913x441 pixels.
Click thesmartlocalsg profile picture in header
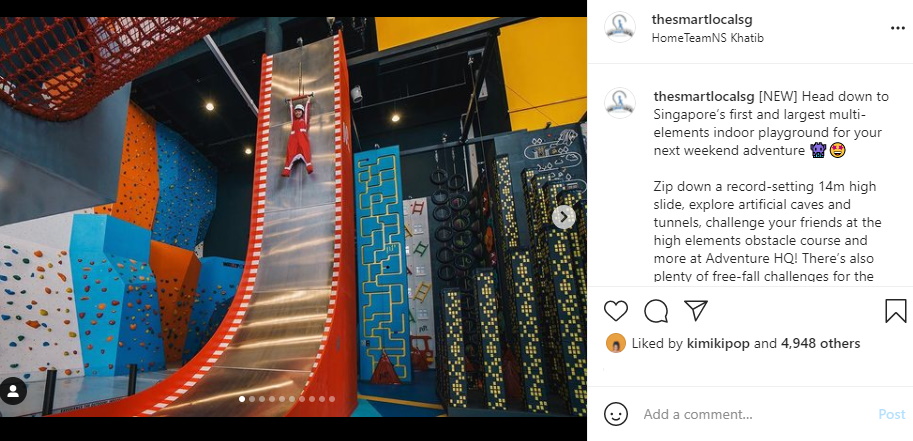620,28
